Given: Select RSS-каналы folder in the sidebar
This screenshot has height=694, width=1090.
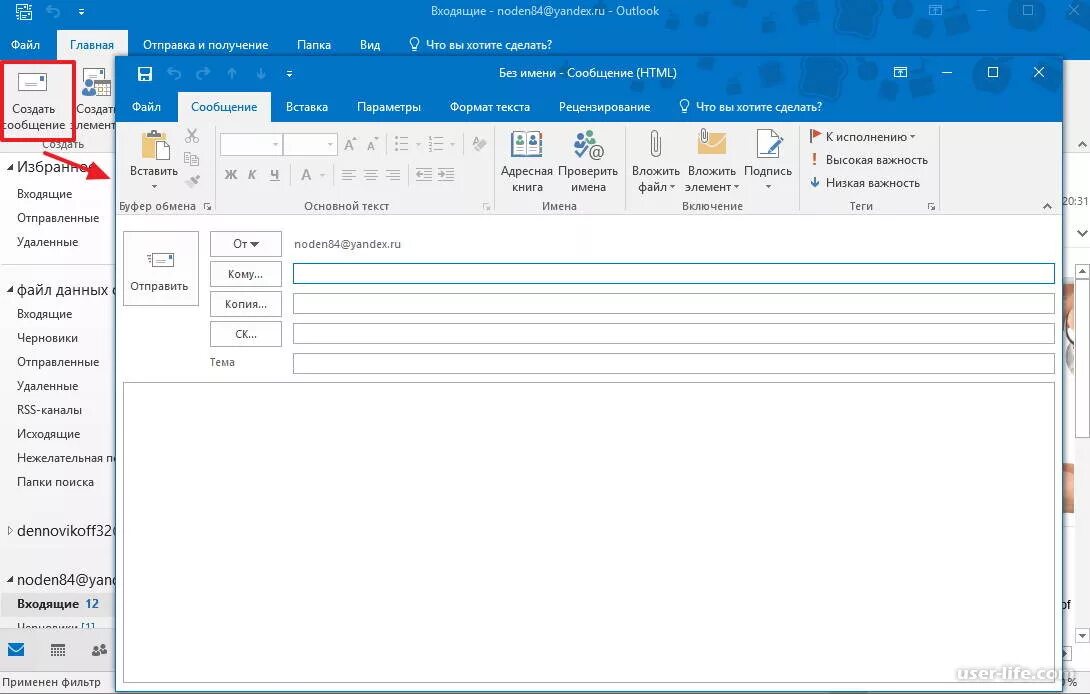Looking at the screenshot, I should tap(49, 410).
